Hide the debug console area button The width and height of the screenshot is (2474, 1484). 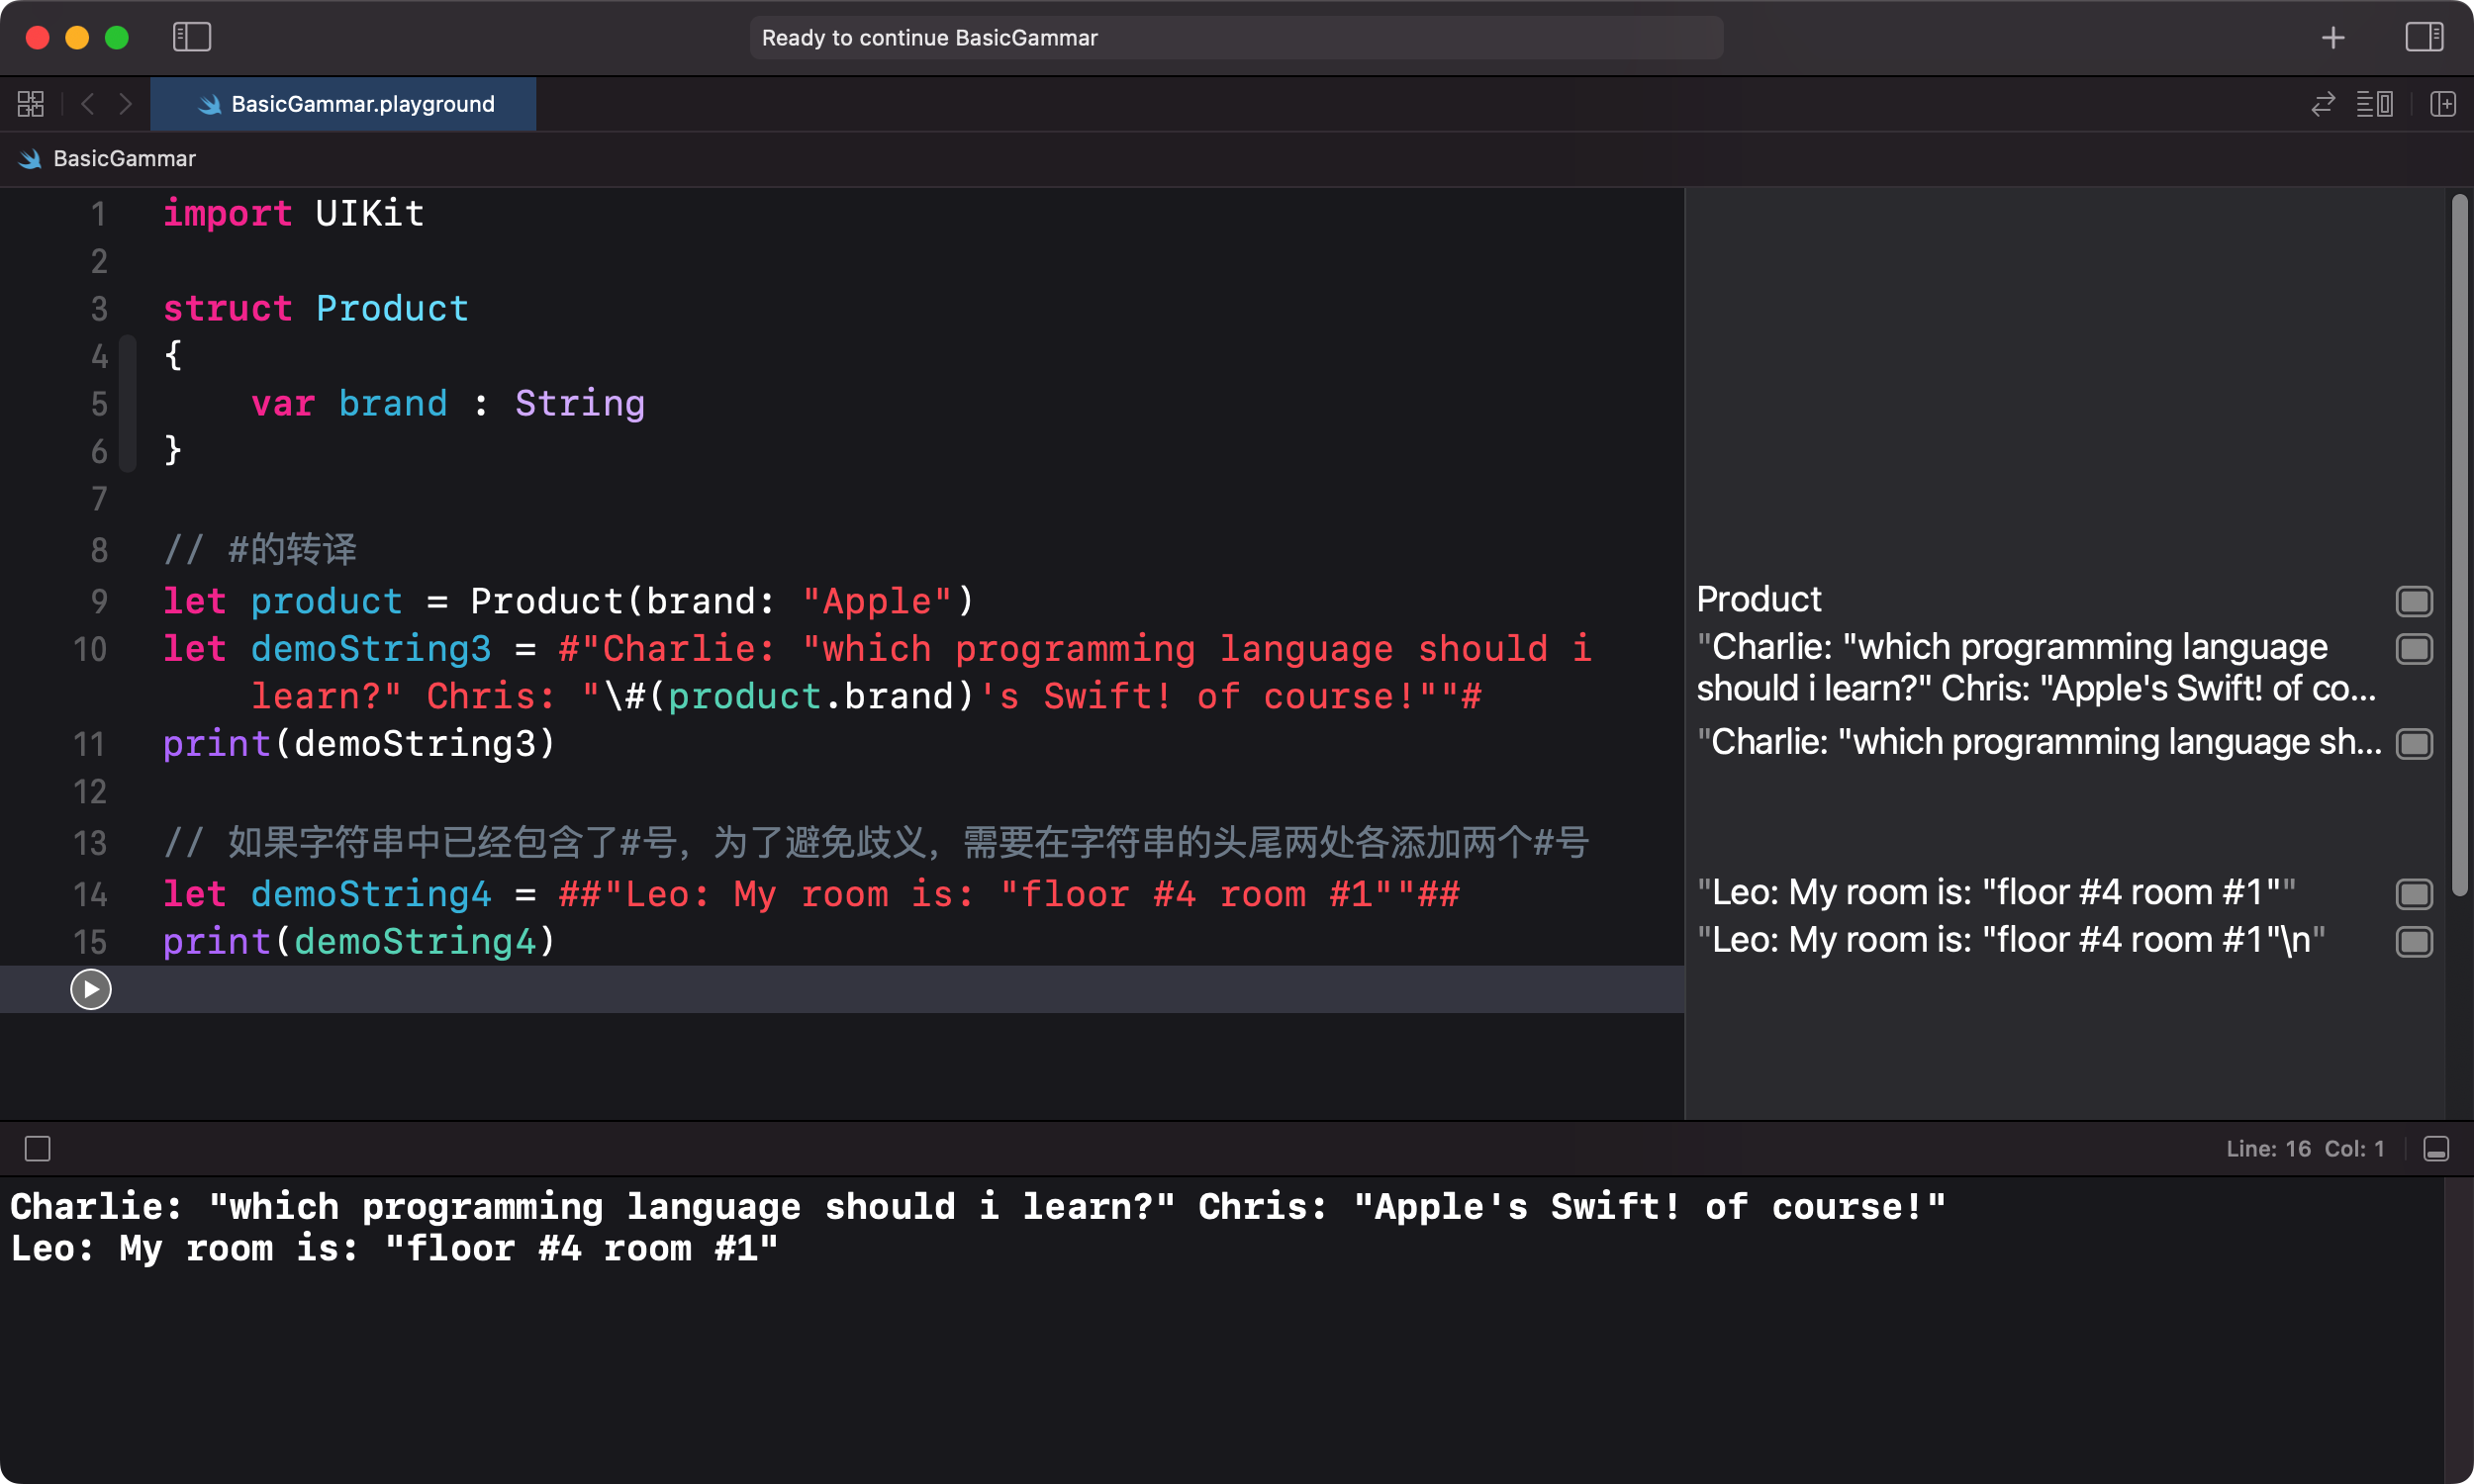coord(2436,1149)
